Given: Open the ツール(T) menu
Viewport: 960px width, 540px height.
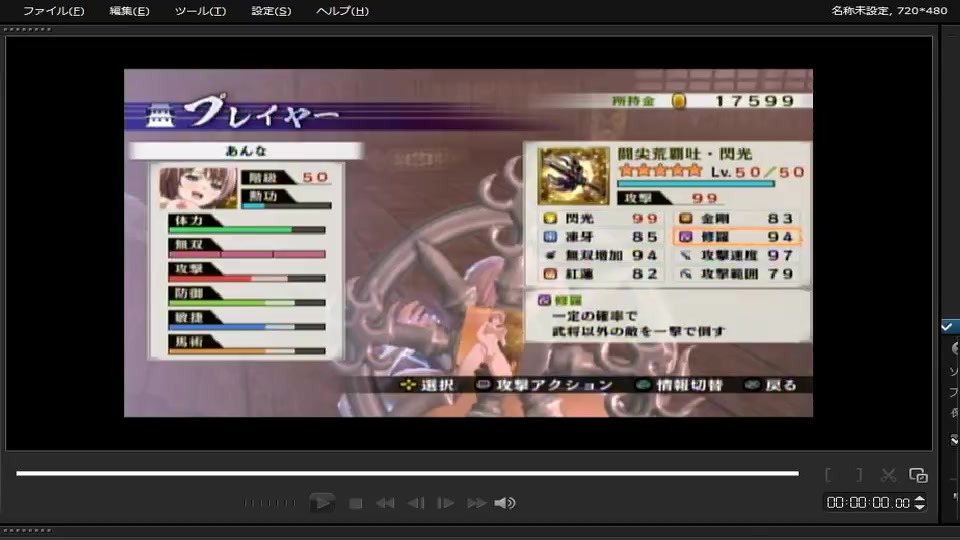Looking at the screenshot, I should pos(200,11).
